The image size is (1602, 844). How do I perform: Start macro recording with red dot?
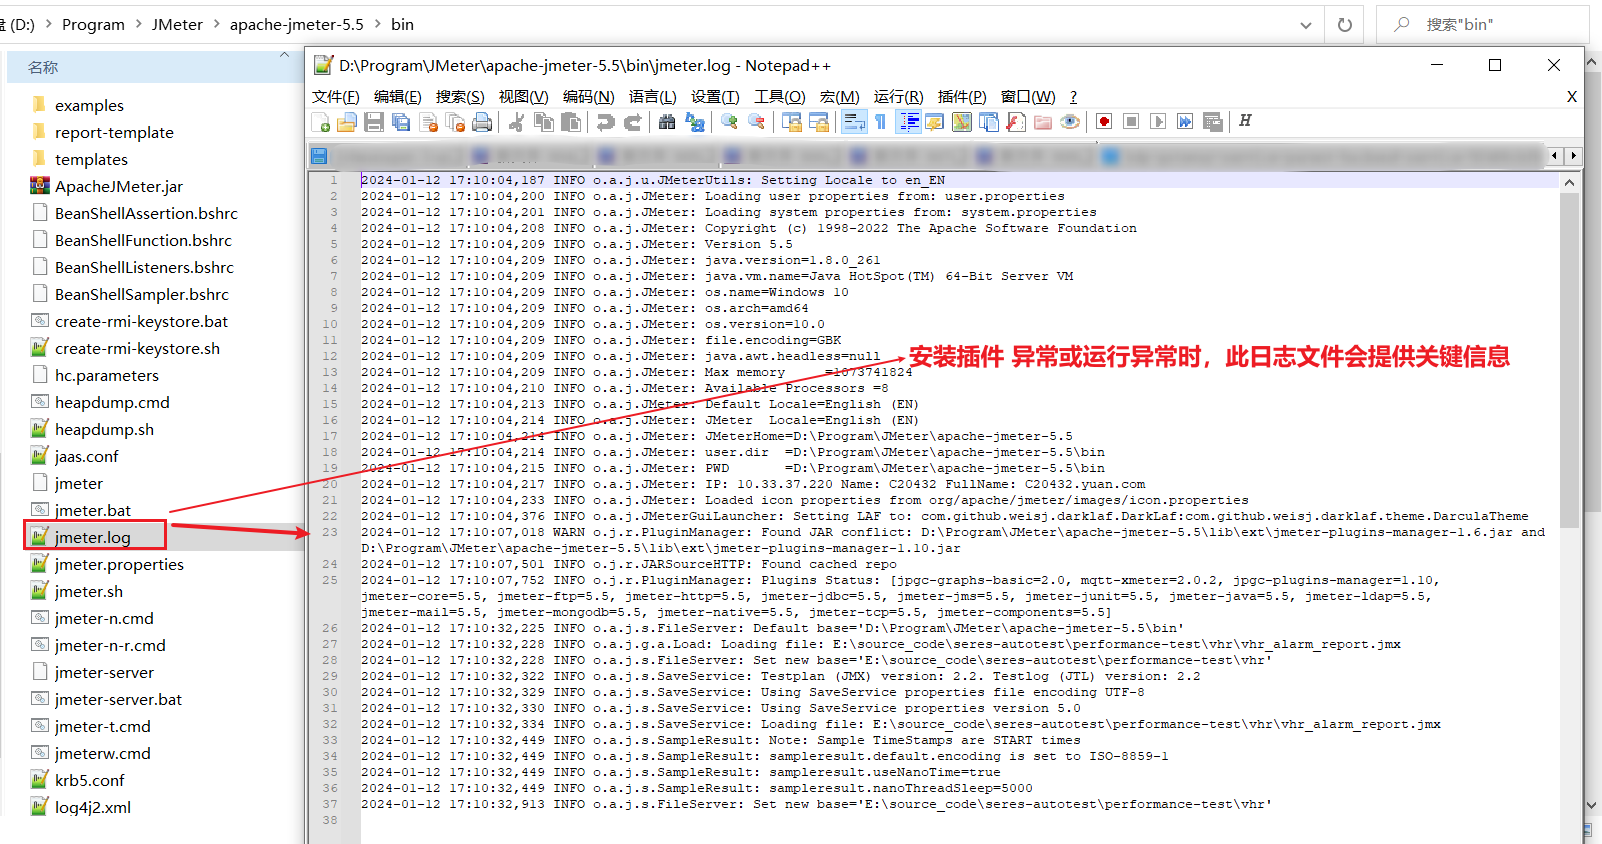[1104, 122]
